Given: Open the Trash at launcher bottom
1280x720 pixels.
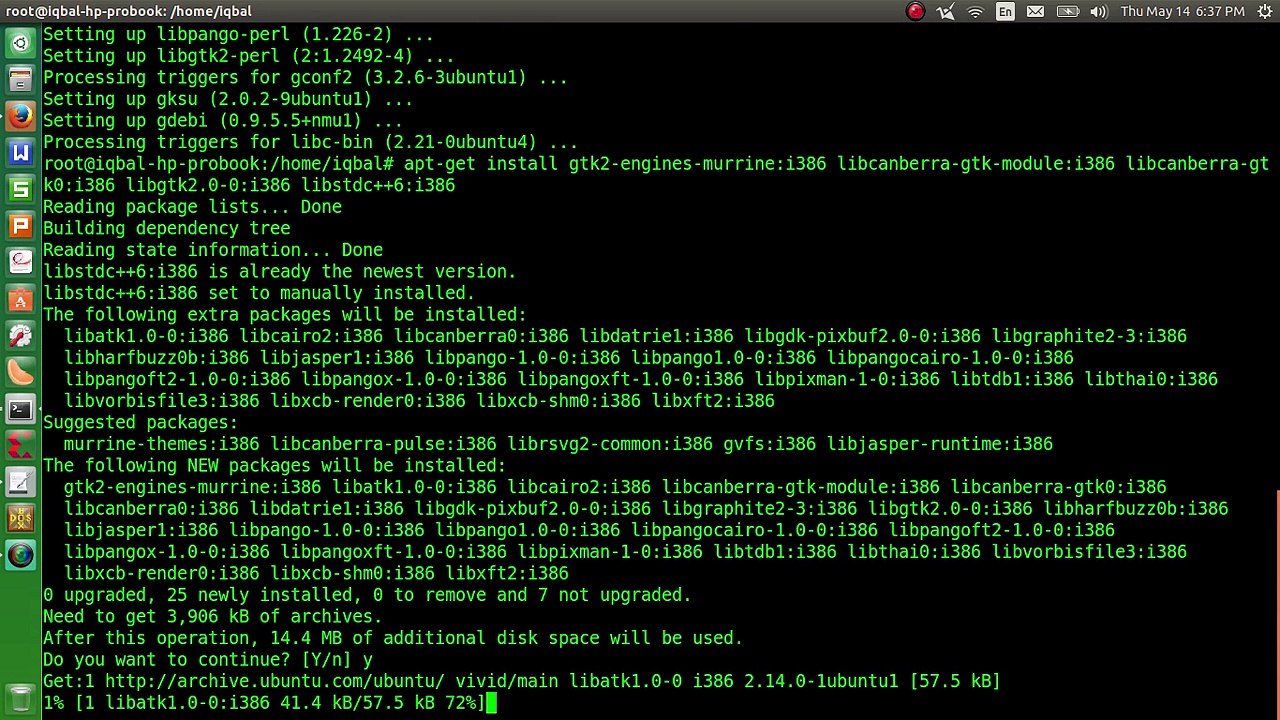Looking at the screenshot, I should pos(20,697).
